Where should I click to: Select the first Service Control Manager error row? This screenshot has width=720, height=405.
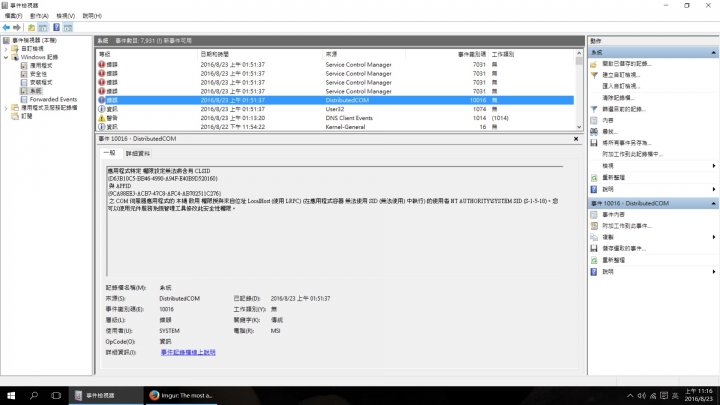335,65
